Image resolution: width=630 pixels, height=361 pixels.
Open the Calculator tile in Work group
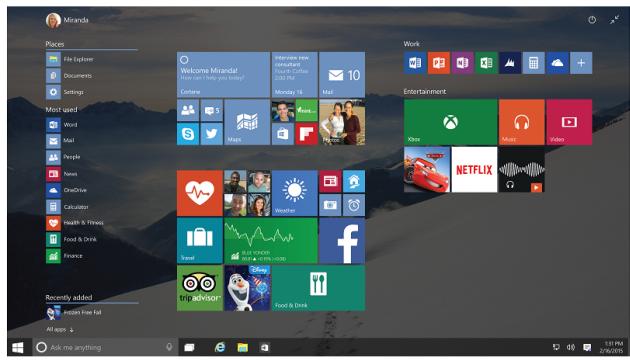533,63
